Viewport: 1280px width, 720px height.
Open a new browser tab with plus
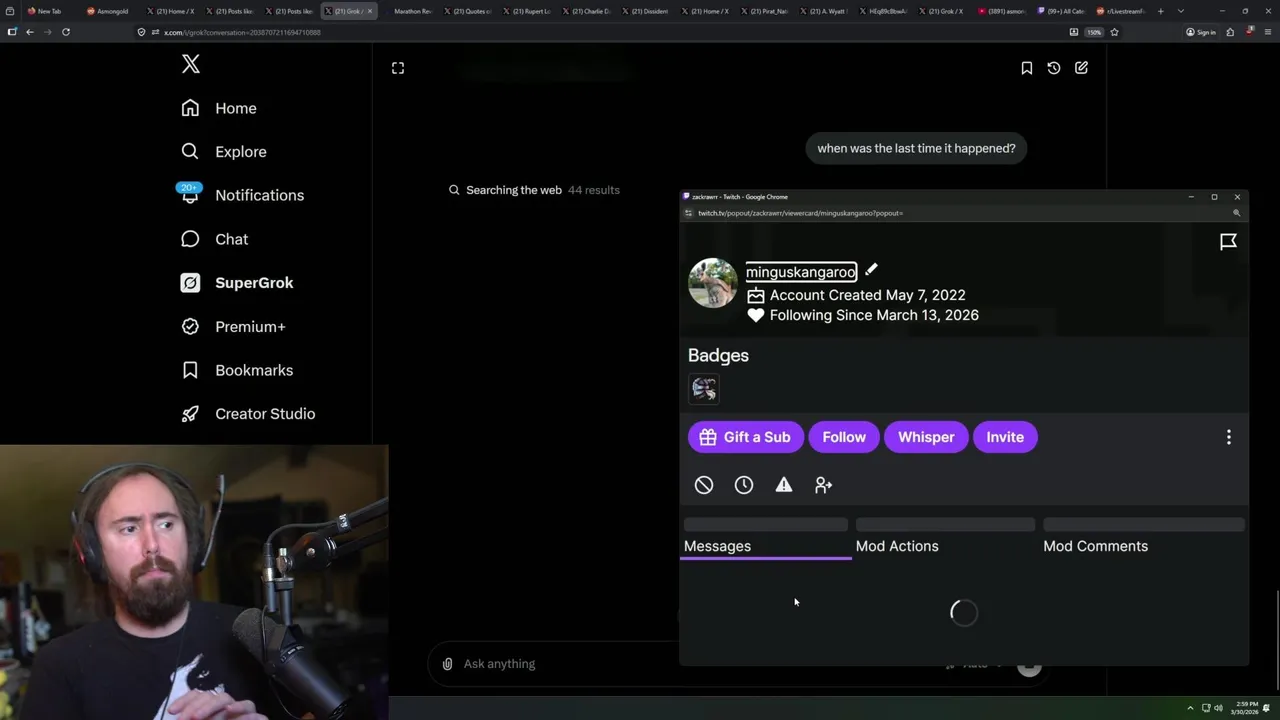point(1160,11)
